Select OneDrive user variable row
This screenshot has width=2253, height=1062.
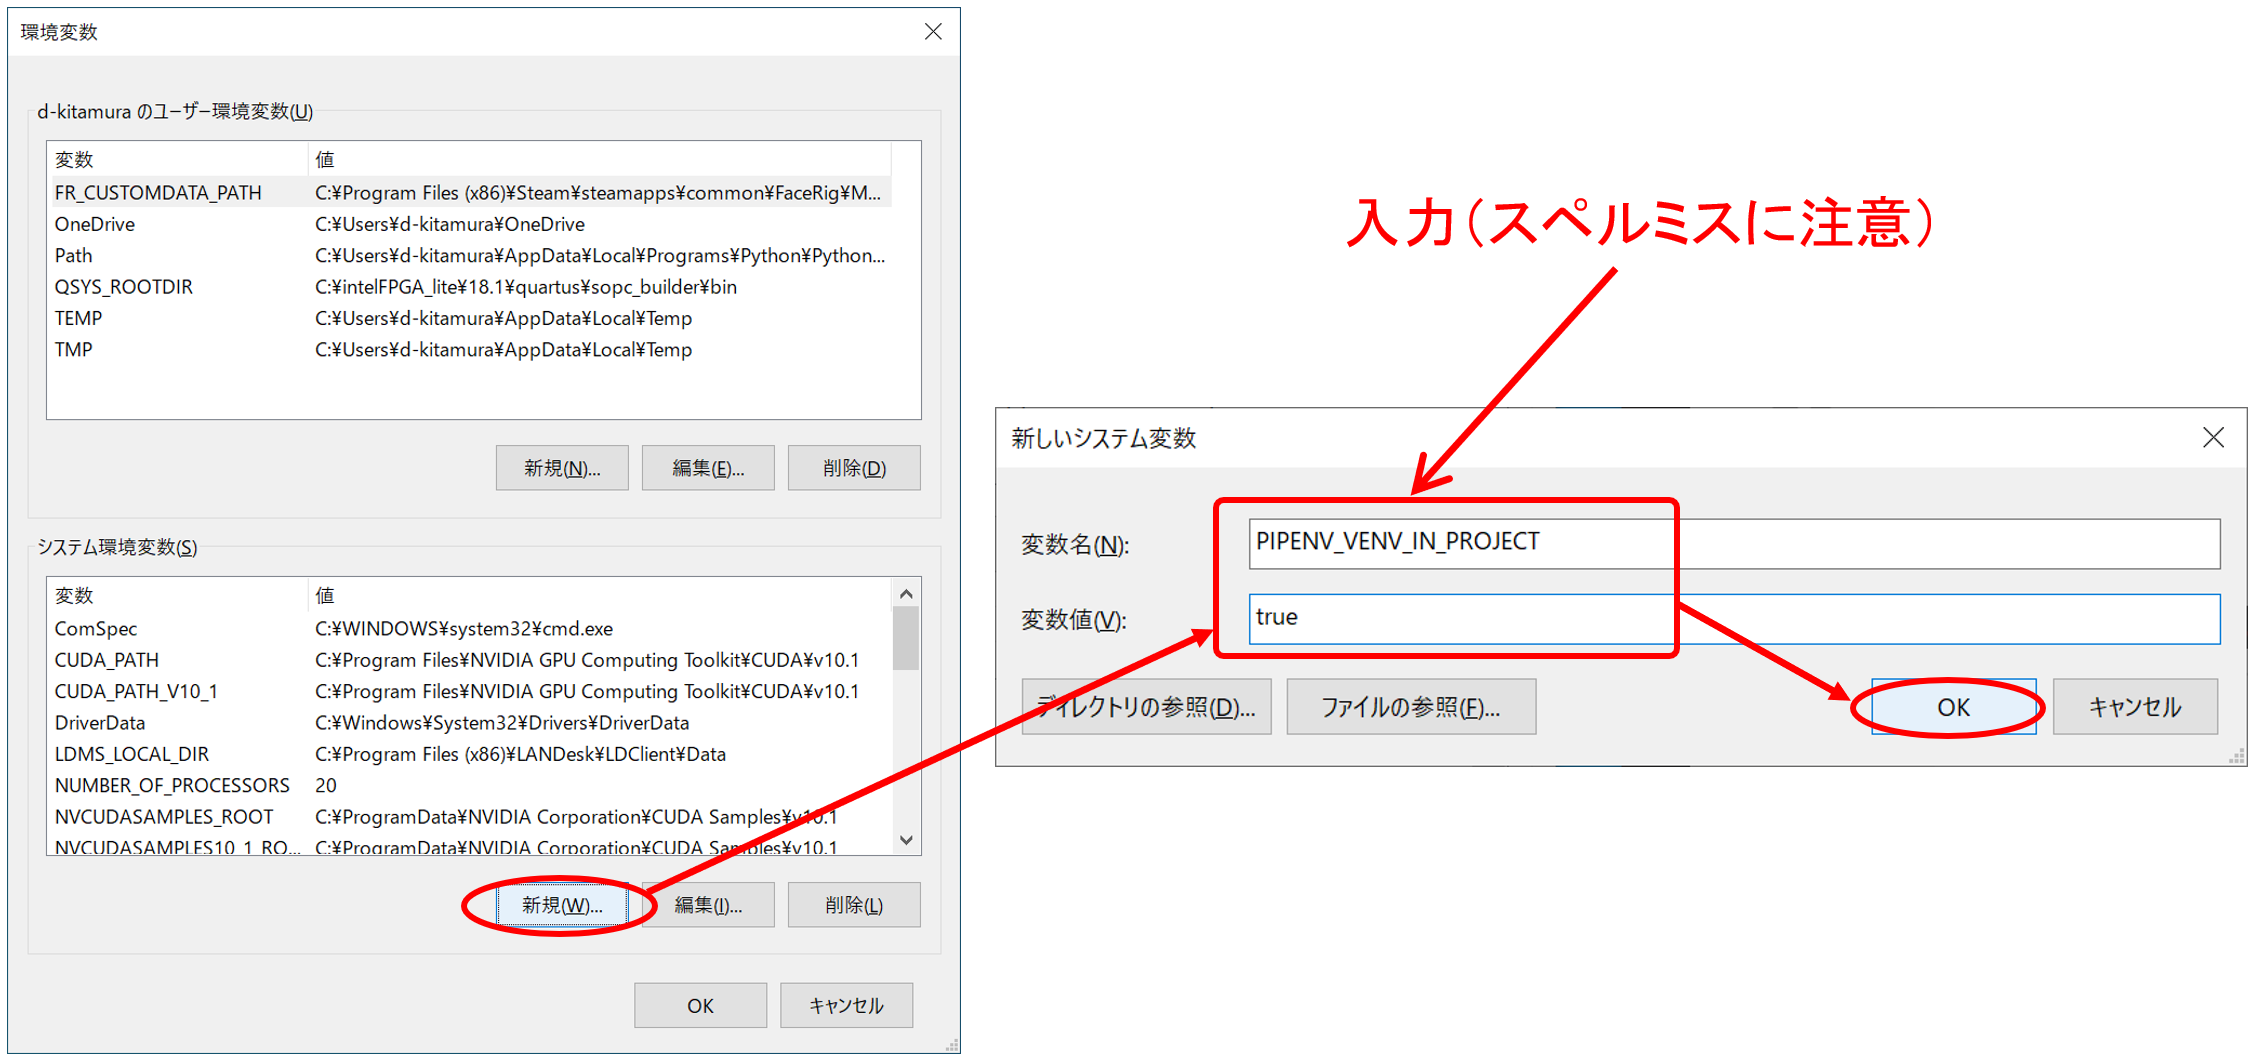click(471, 224)
